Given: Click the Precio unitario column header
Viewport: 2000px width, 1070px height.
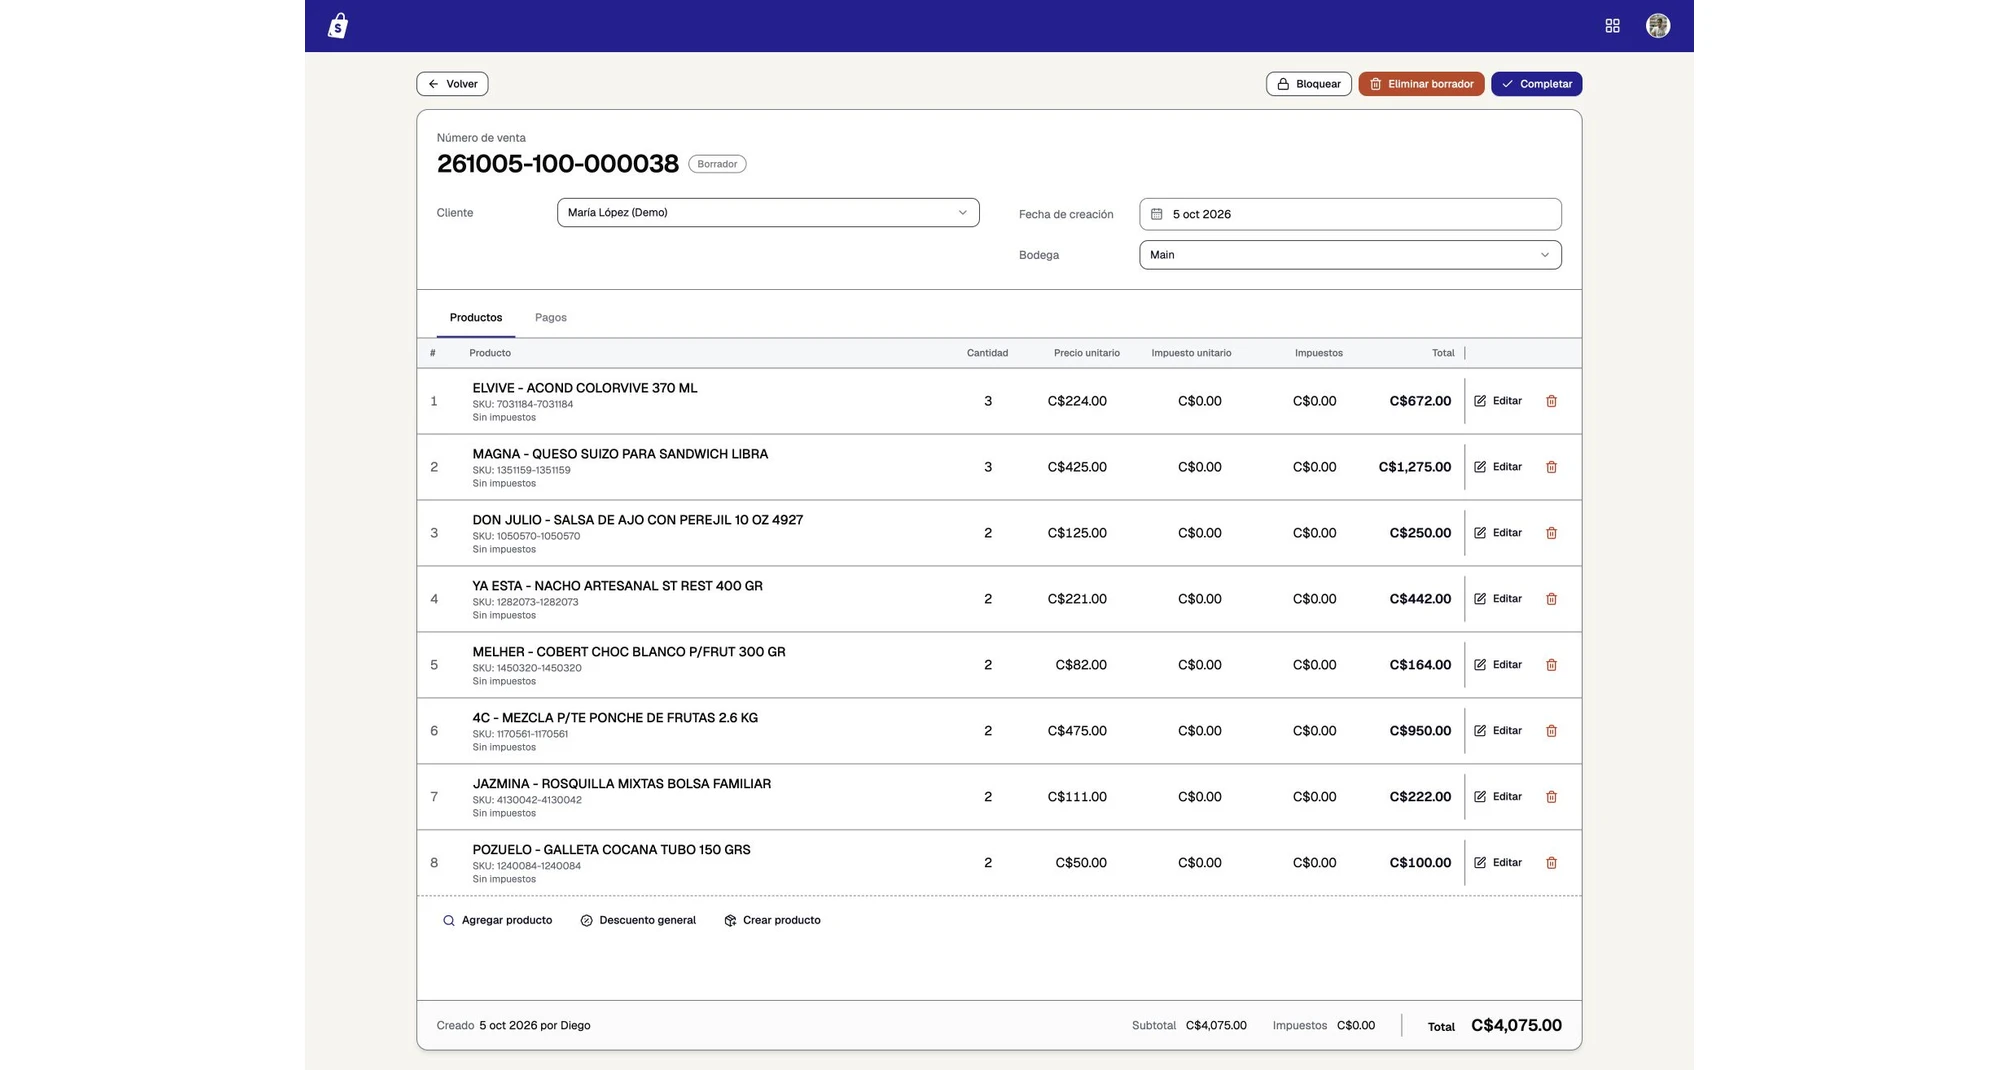Looking at the screenshot, I should pos(1086,353).
